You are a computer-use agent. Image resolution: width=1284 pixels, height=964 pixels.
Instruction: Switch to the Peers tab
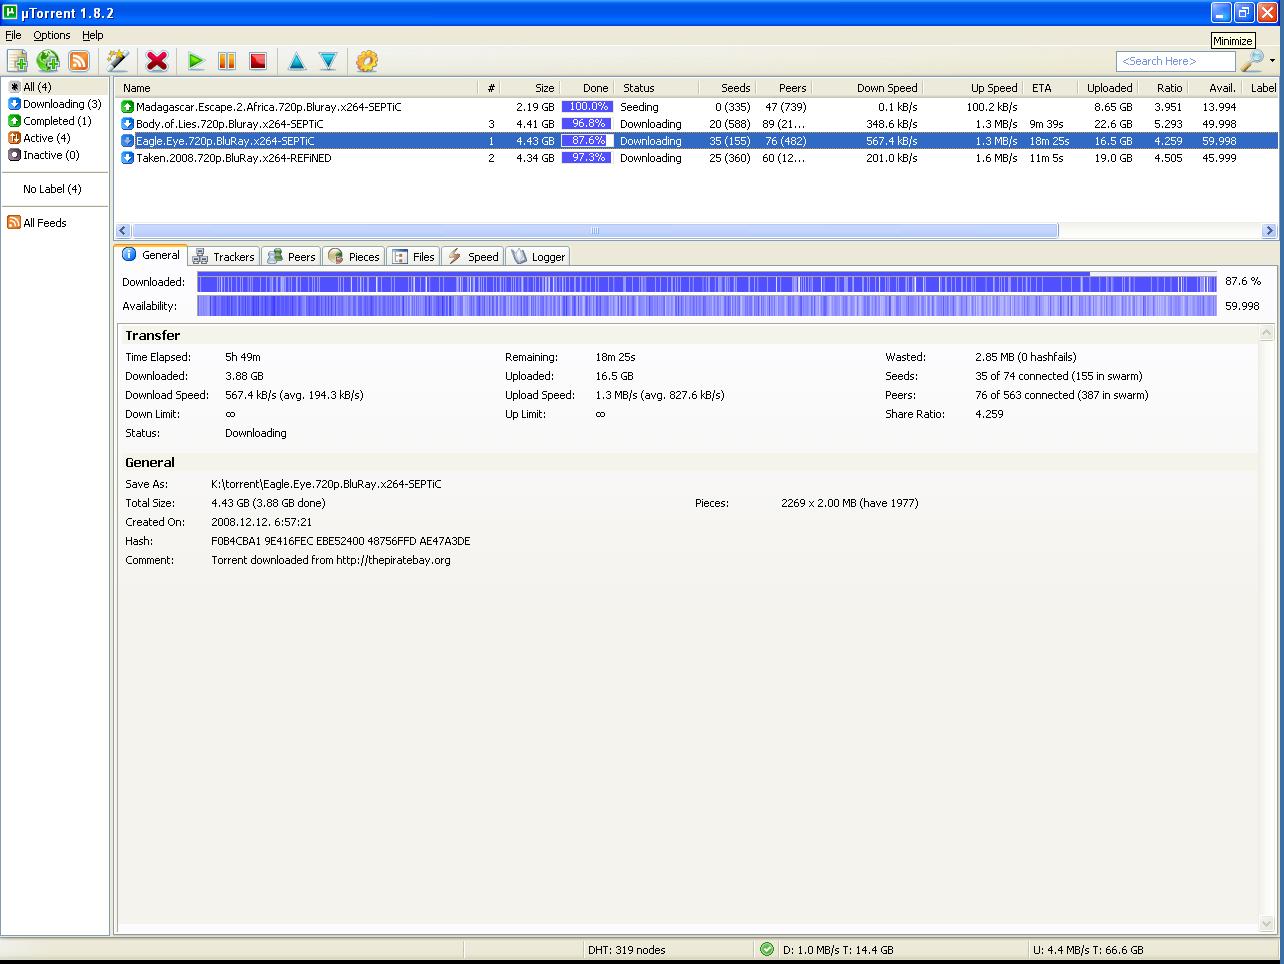(x=291, y=257)
